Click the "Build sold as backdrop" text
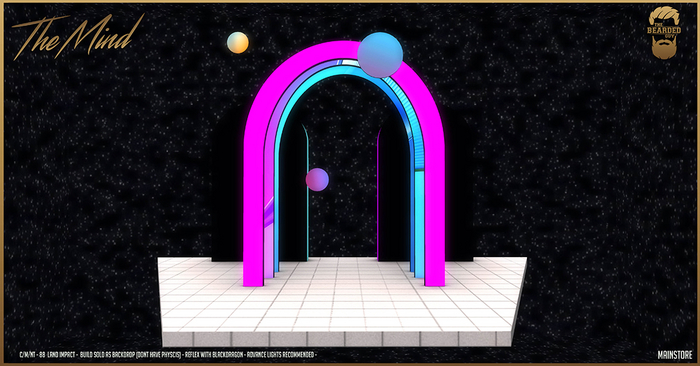 click(105, 355)
